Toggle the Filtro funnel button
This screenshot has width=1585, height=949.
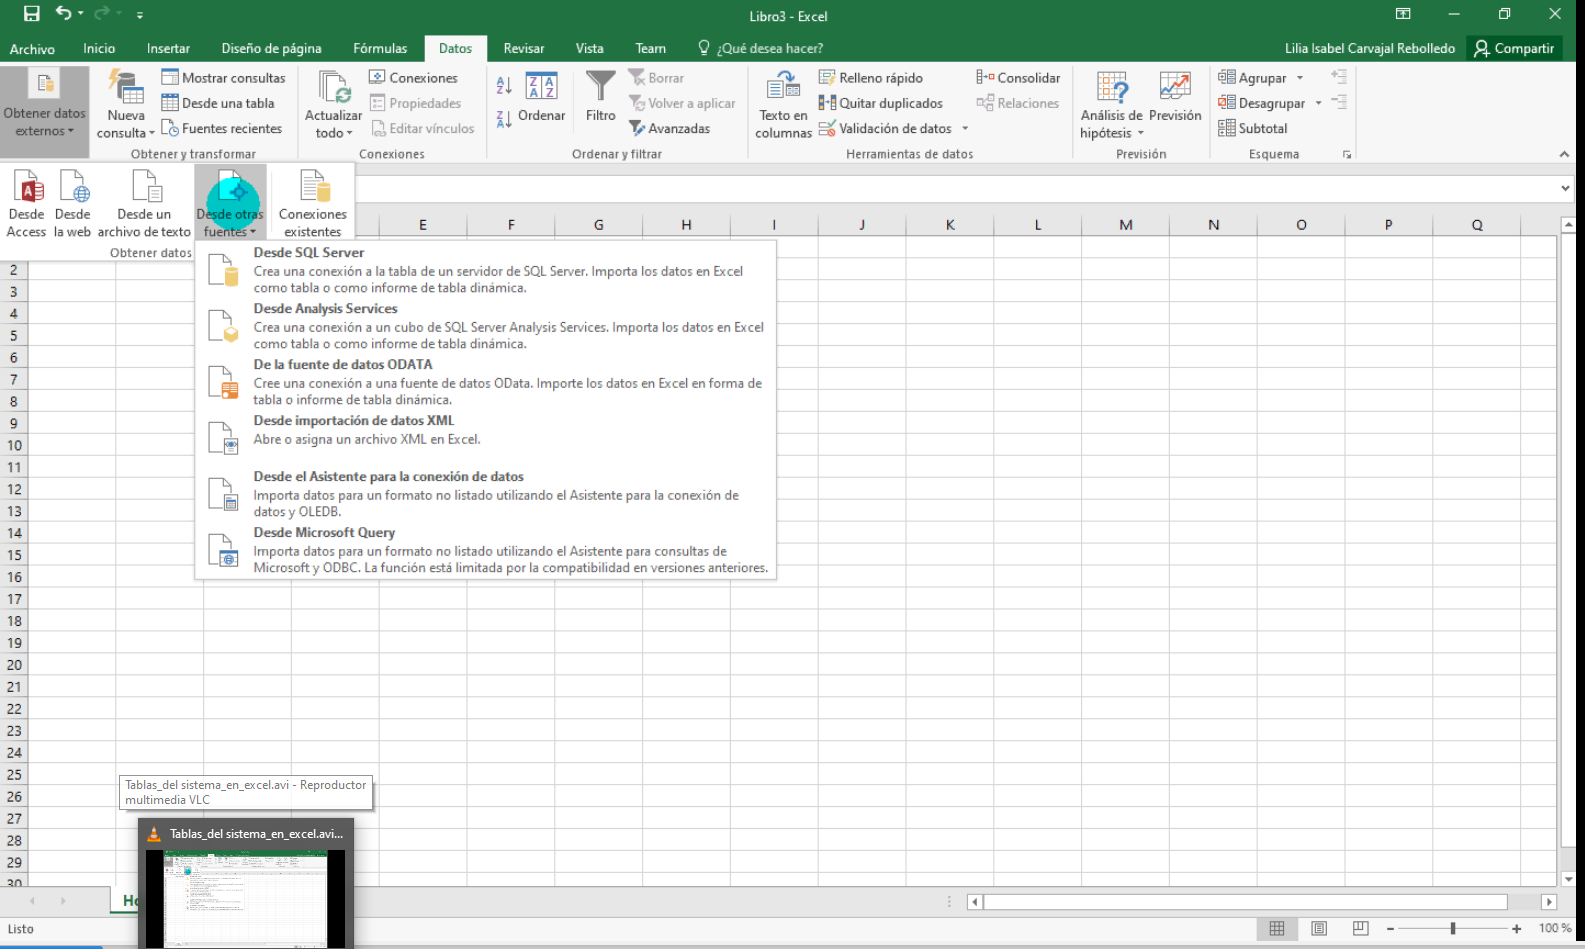[x=600, y=98]
